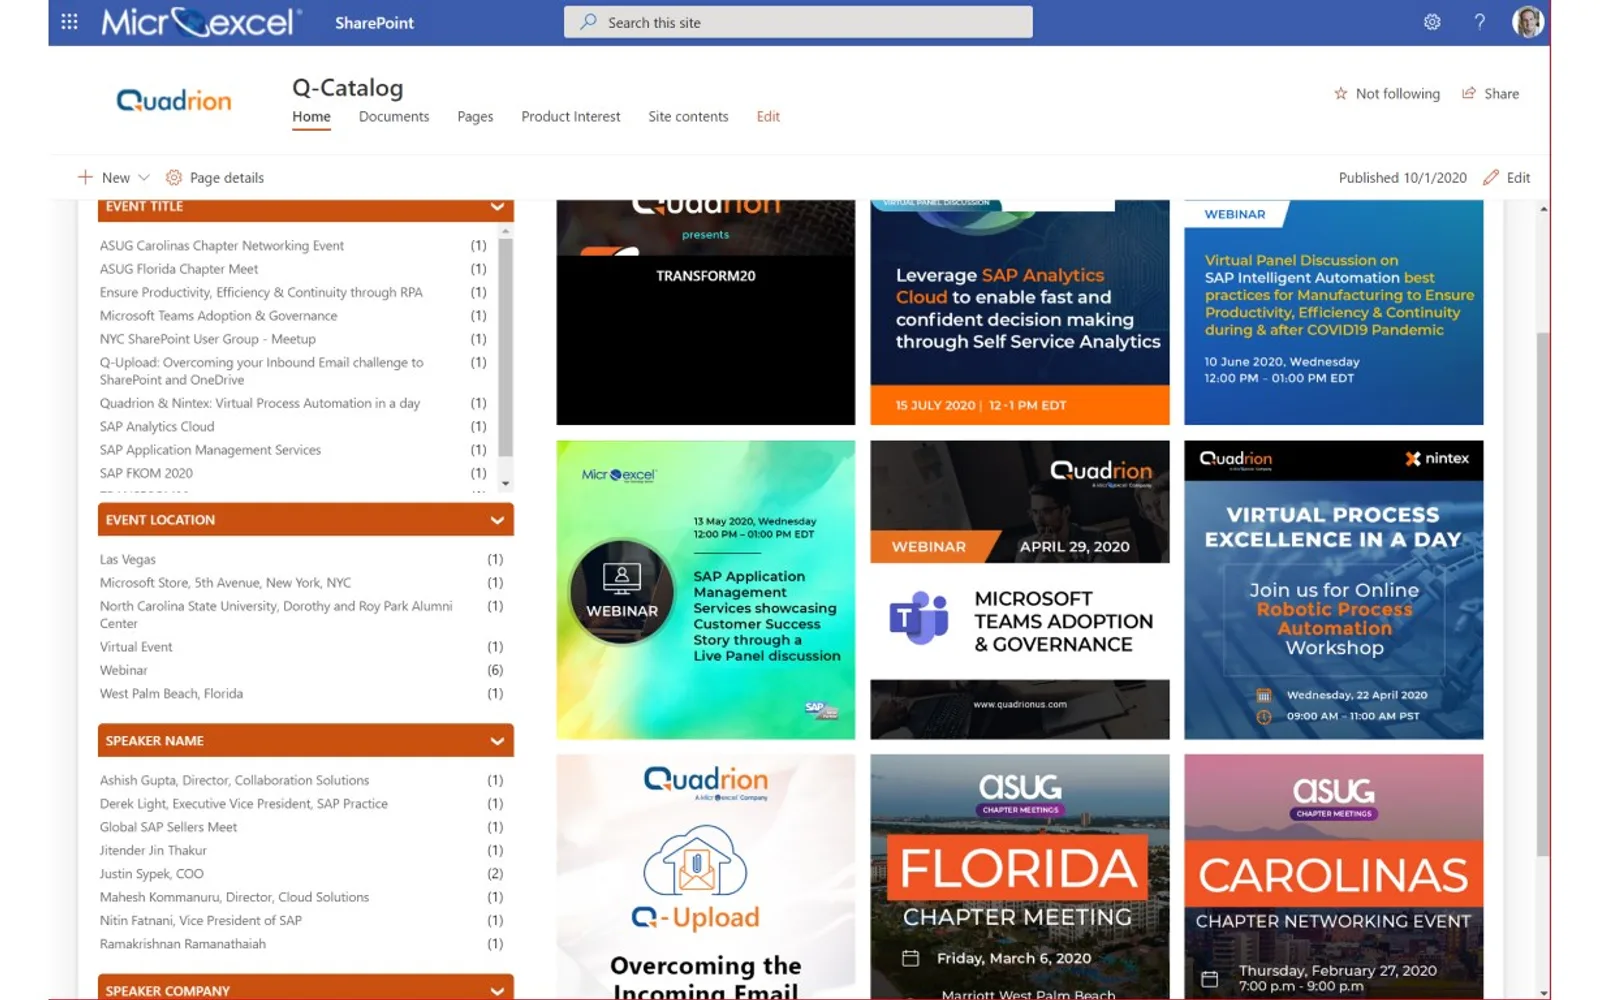Click the Share icon
Viewport: 1600px width, 1000px height.
1469,93
